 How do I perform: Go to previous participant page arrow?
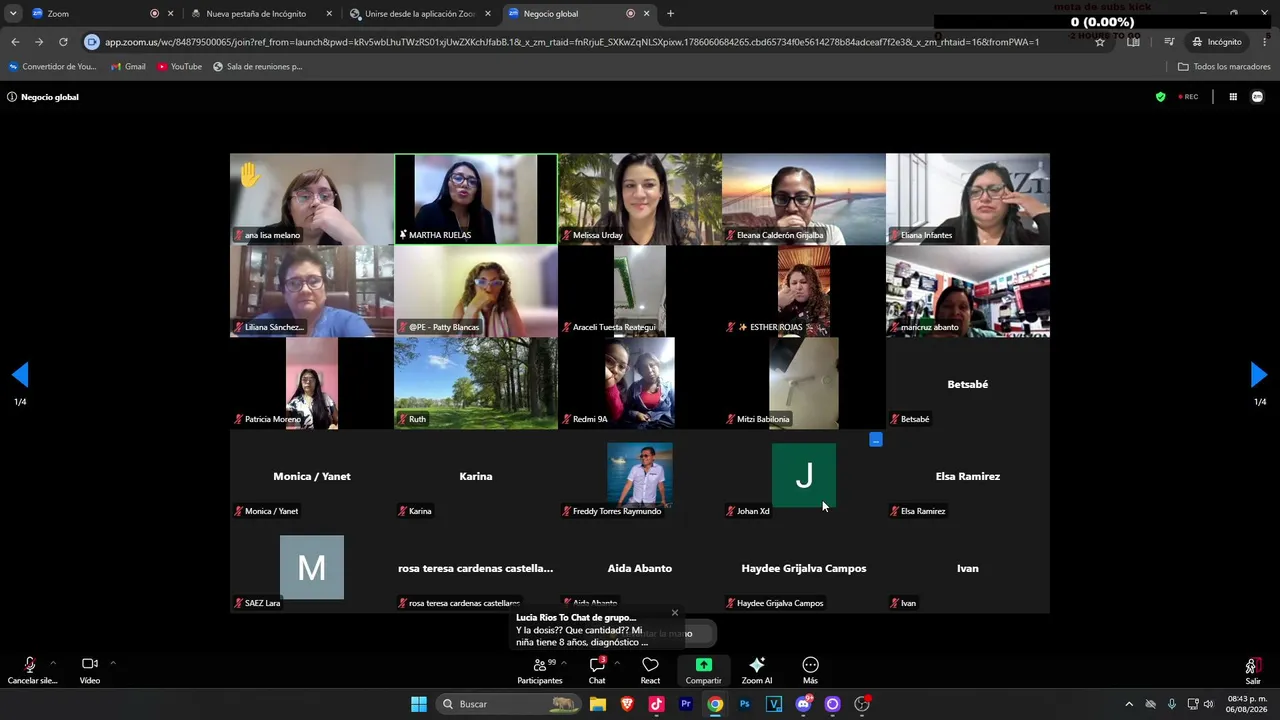point(20,375)
